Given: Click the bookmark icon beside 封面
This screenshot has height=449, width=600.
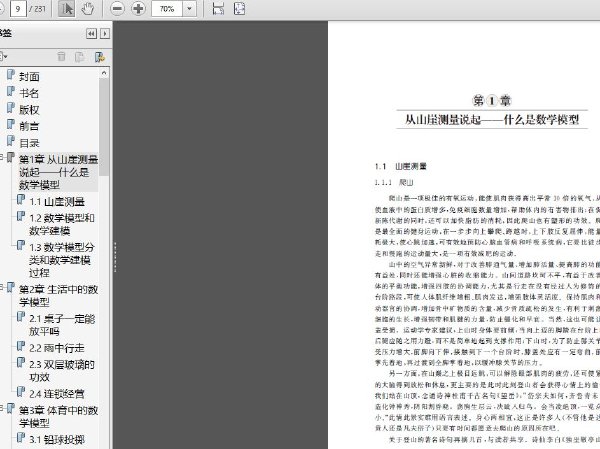Looking at the screenshot, I should tap(11, 75).
